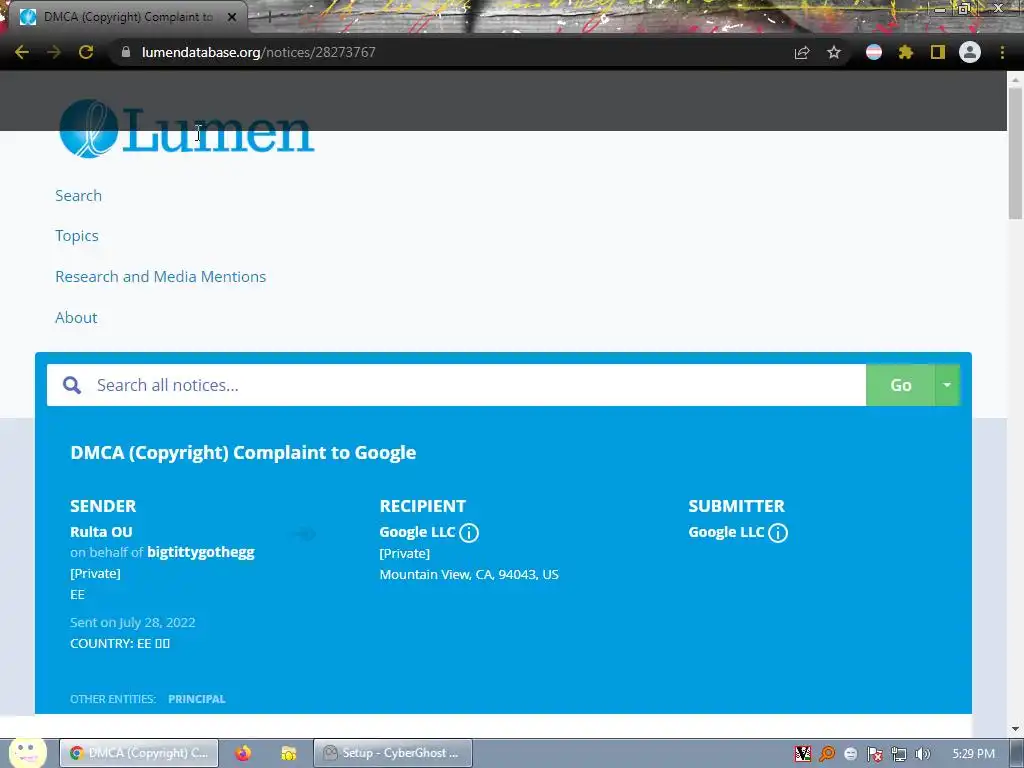Close the DMCA Complaint browser tab
The image size is (1024, 768).
pyautogui.click(x=232, y=17)
